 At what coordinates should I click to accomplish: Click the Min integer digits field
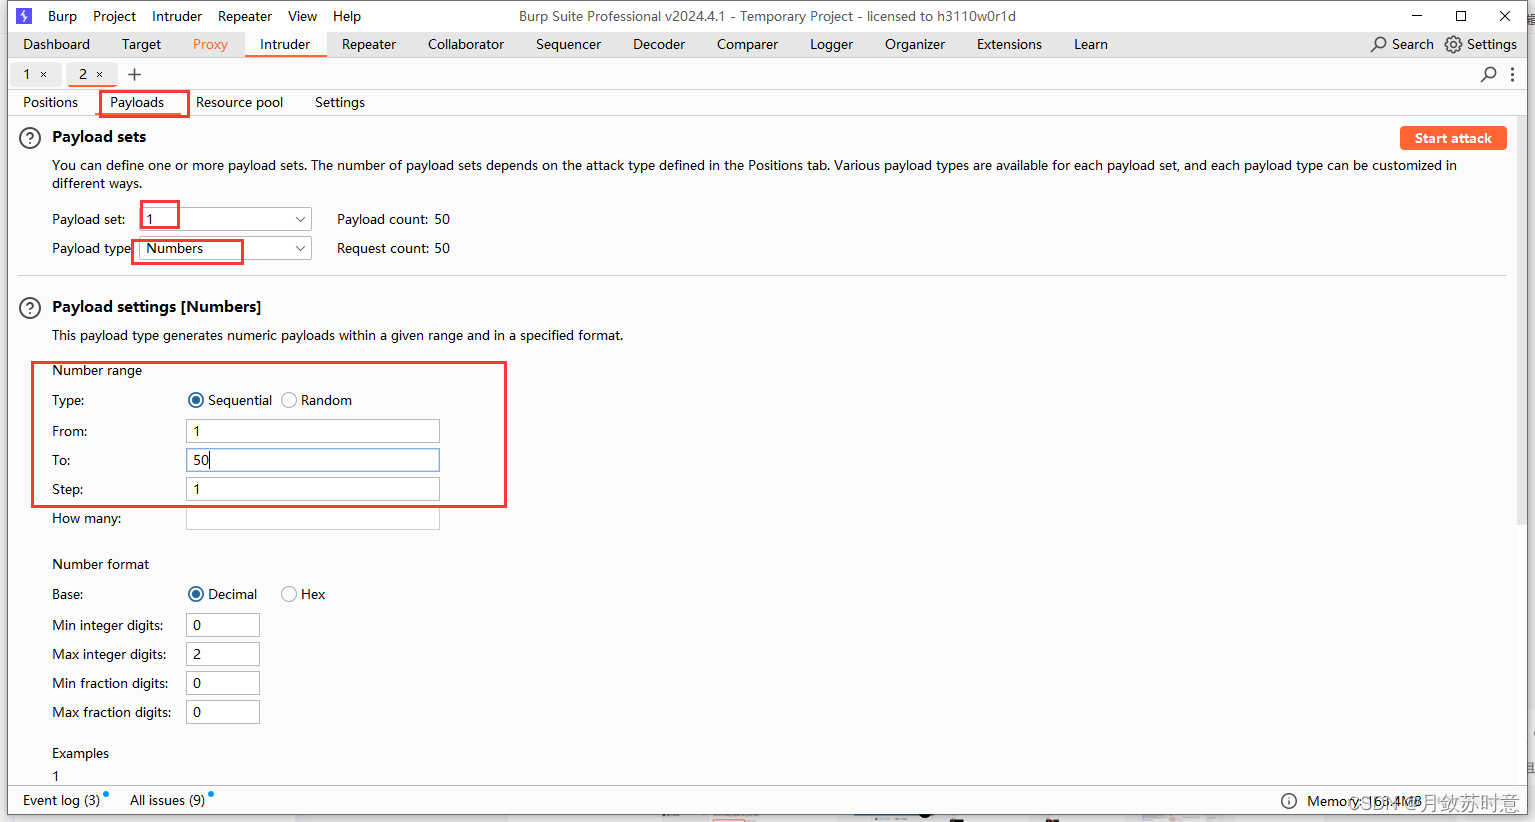tap(223, 625)
